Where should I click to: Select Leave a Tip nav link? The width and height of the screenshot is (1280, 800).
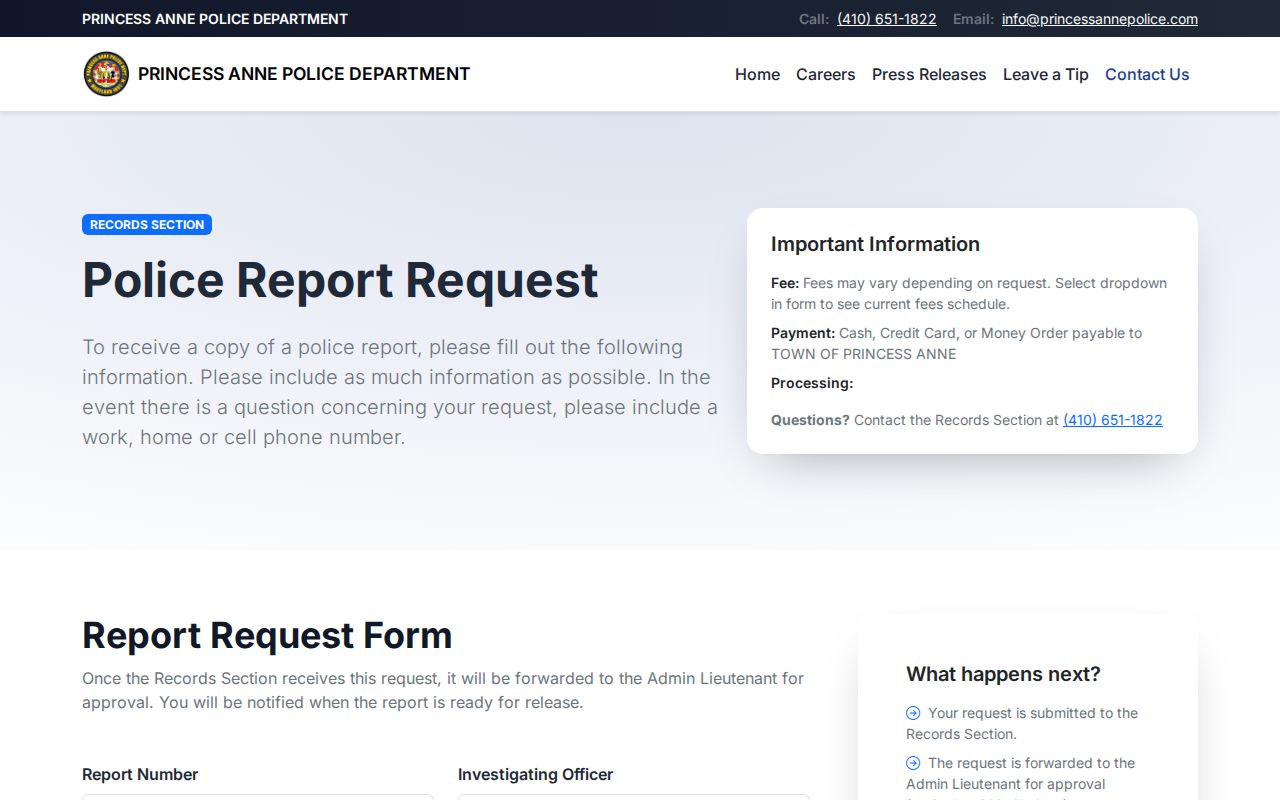pyautogui.click(x=1046, y=74)
